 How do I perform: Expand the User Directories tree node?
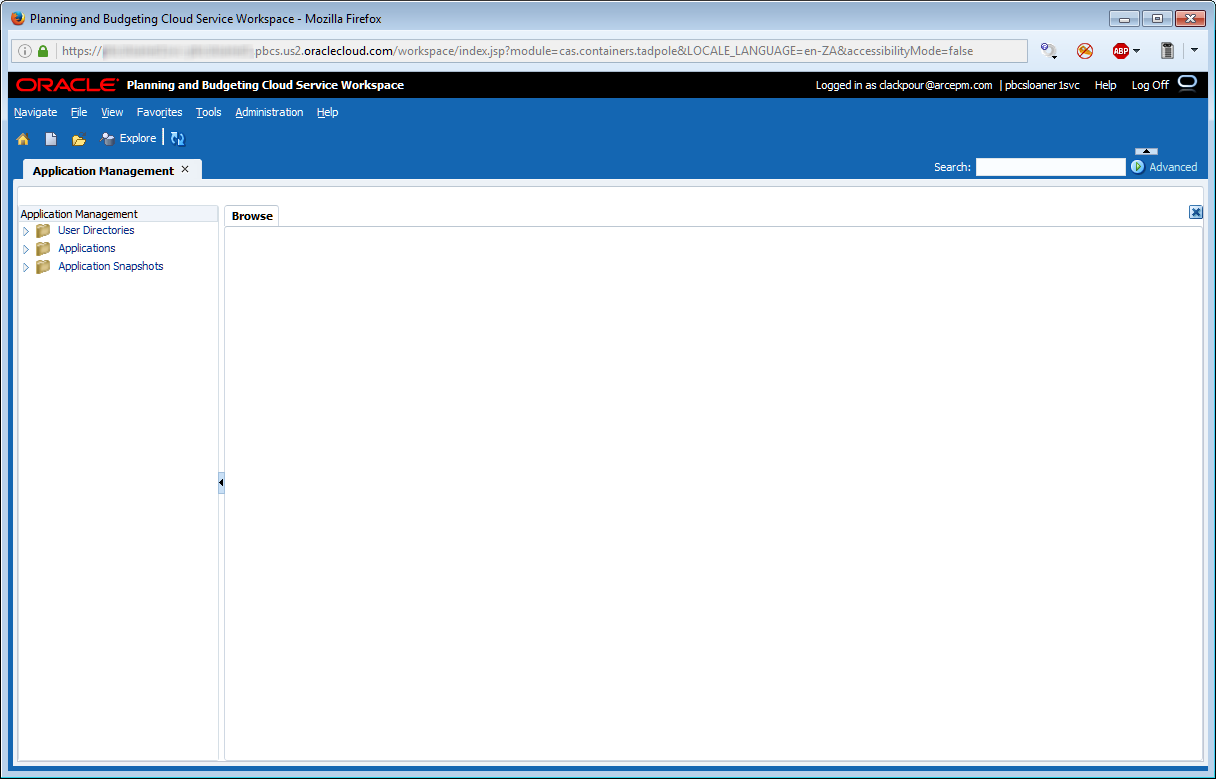(x=26, y=231)
